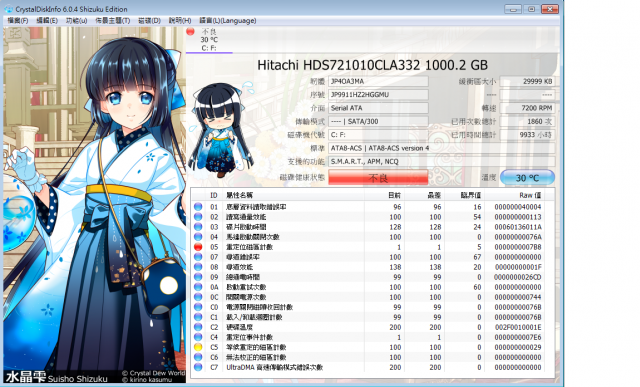This screenshot has width=640, height=387.
Task: Click the Hitachi HDS721010CLA332 model title
Action: pos(372,65)
